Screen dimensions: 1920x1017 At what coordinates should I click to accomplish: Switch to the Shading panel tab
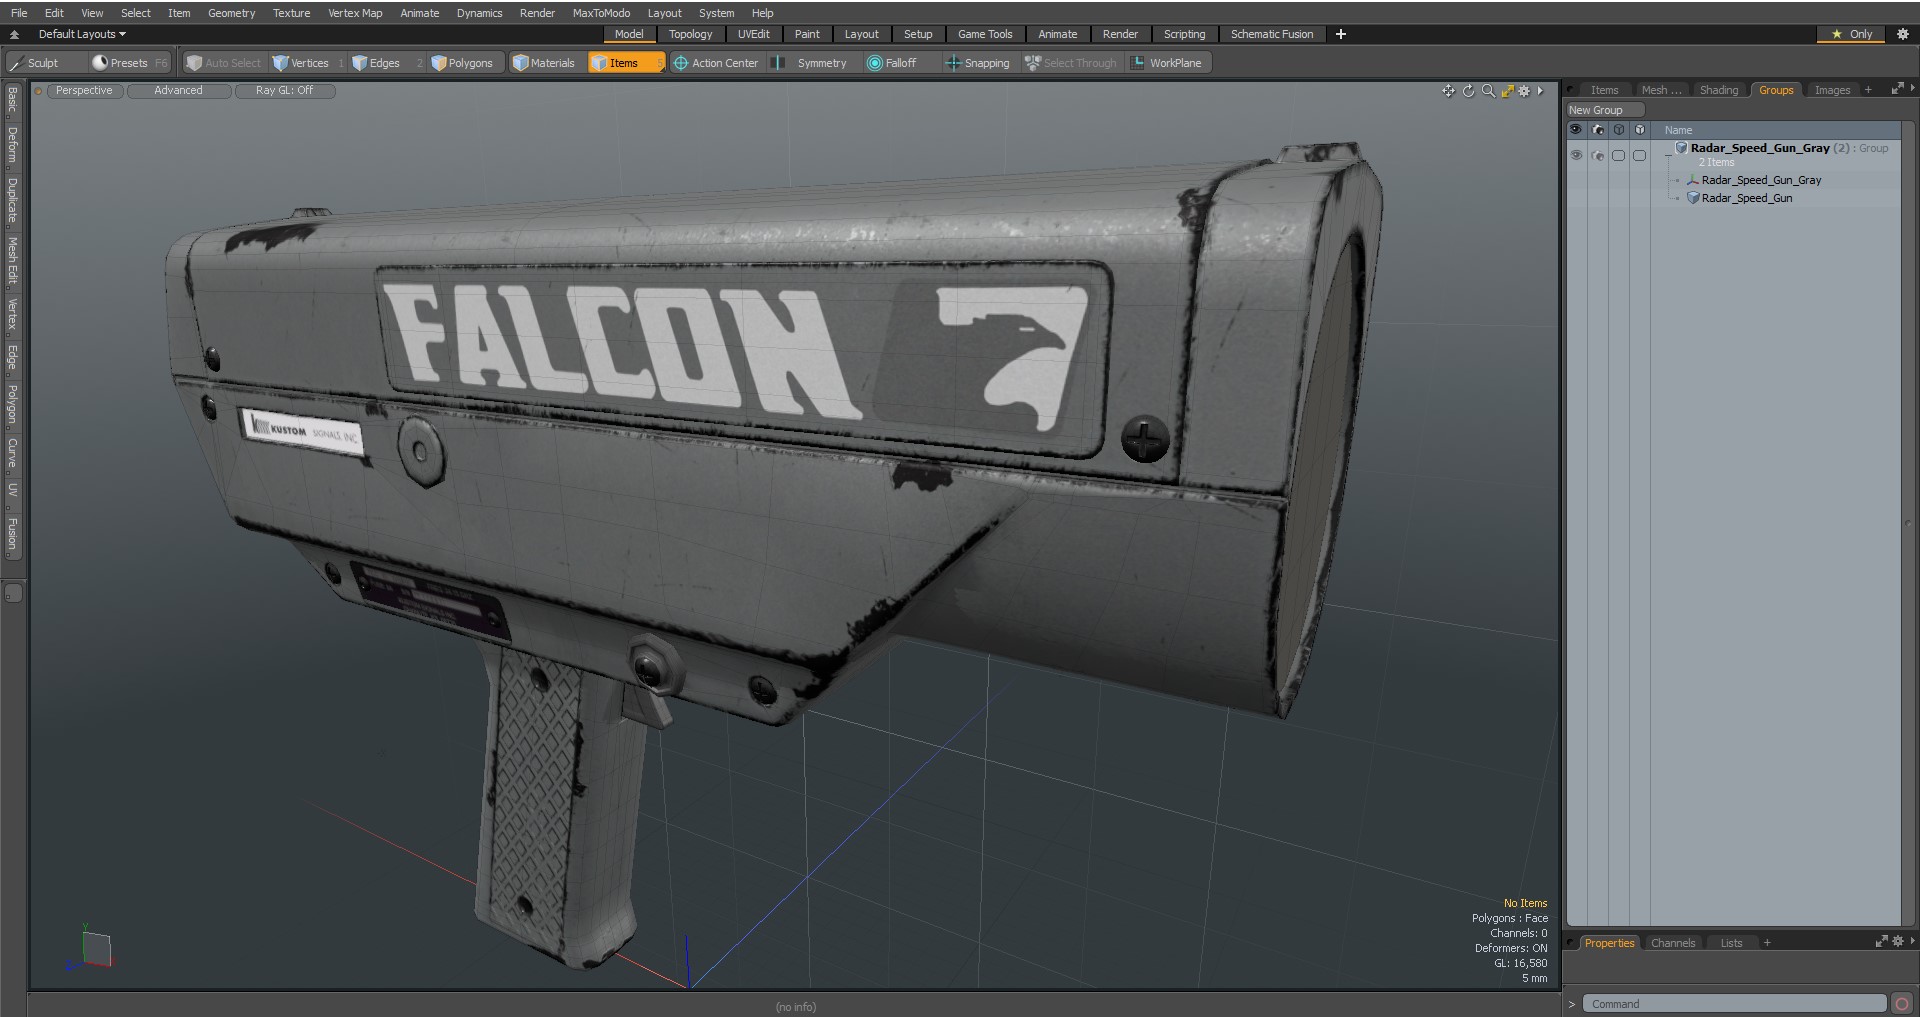[1718, 90]
